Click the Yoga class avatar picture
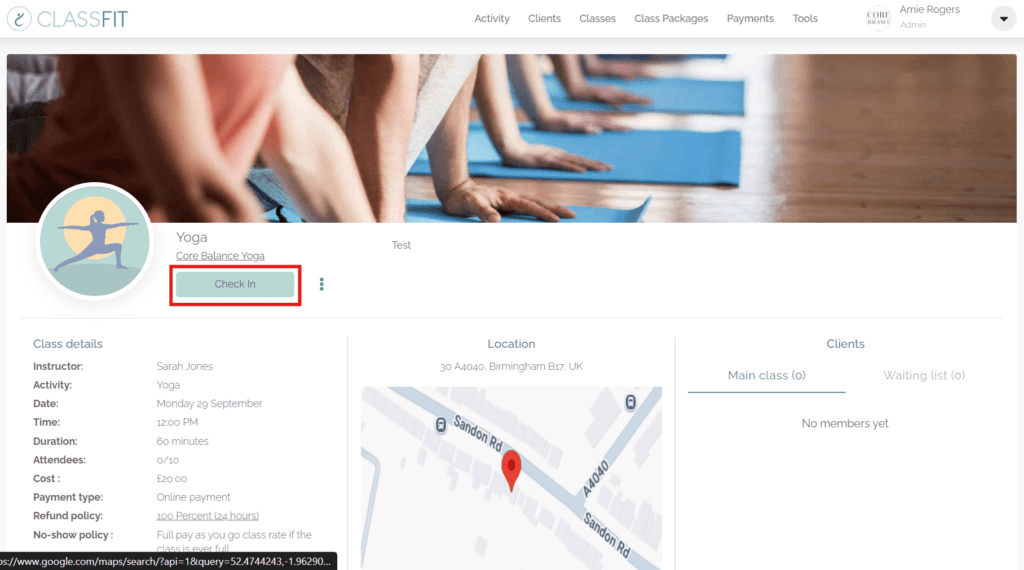1024x570 pixels. (95, 241)
